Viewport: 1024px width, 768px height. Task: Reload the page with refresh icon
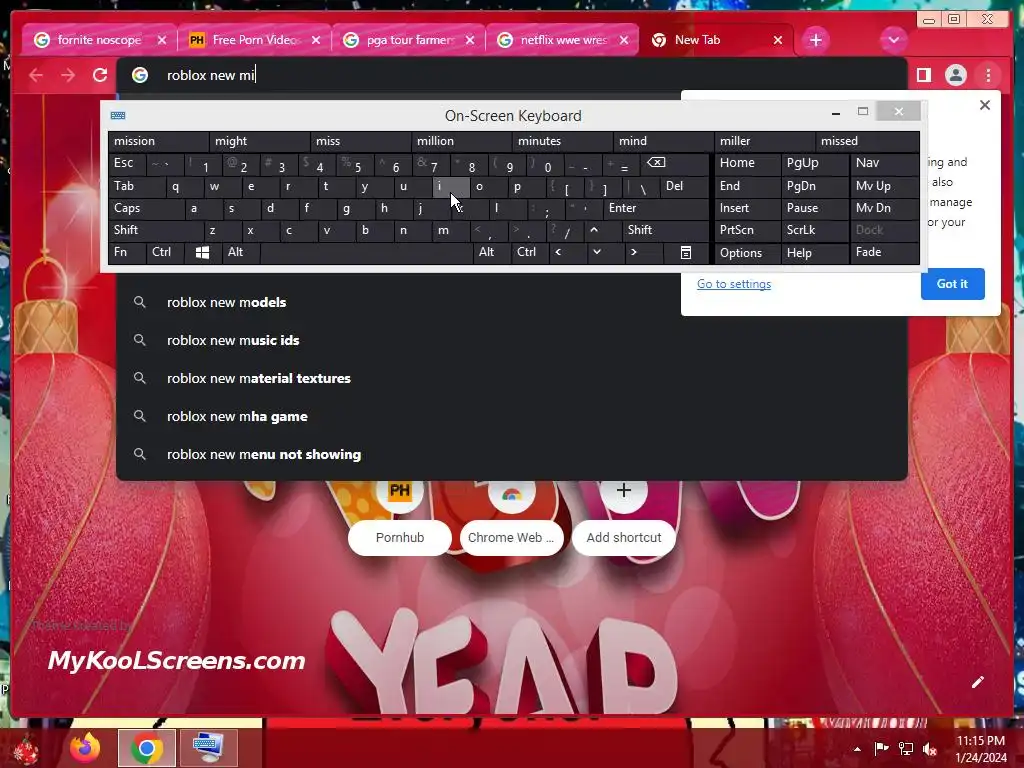pyautogui.click(x=100, y=75)
